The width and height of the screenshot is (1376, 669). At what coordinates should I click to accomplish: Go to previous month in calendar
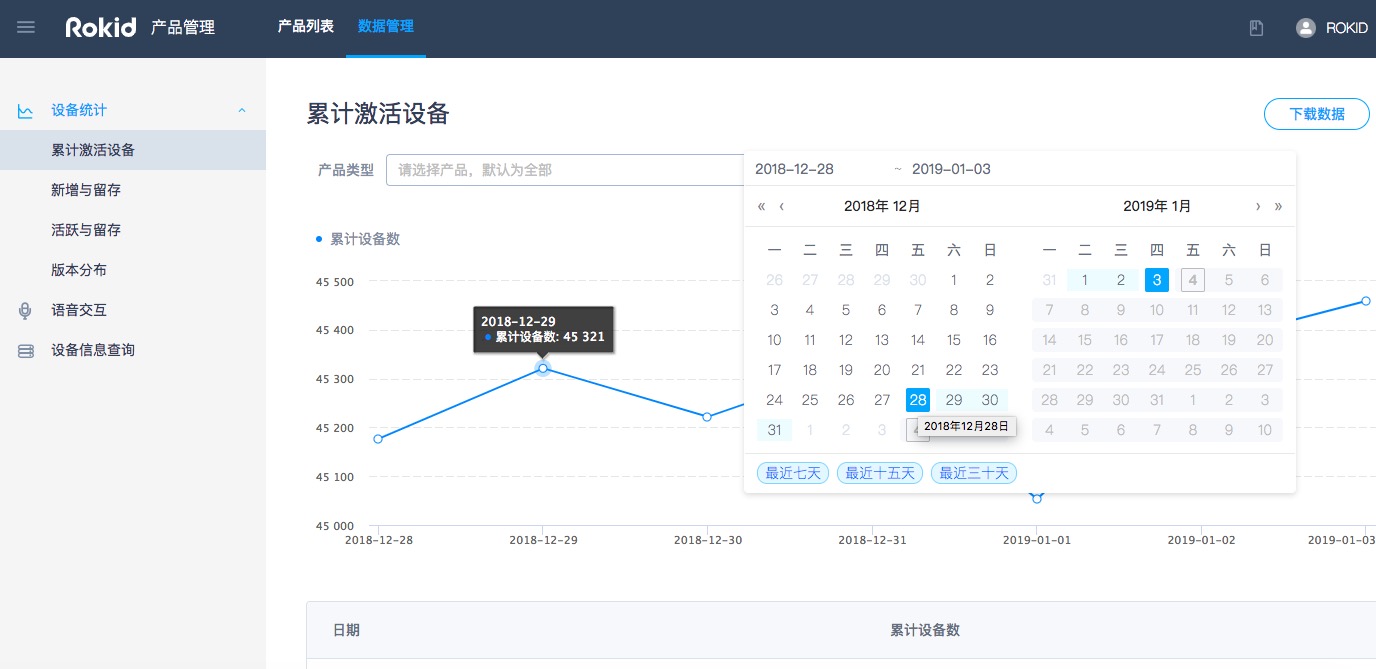(782, 207)
